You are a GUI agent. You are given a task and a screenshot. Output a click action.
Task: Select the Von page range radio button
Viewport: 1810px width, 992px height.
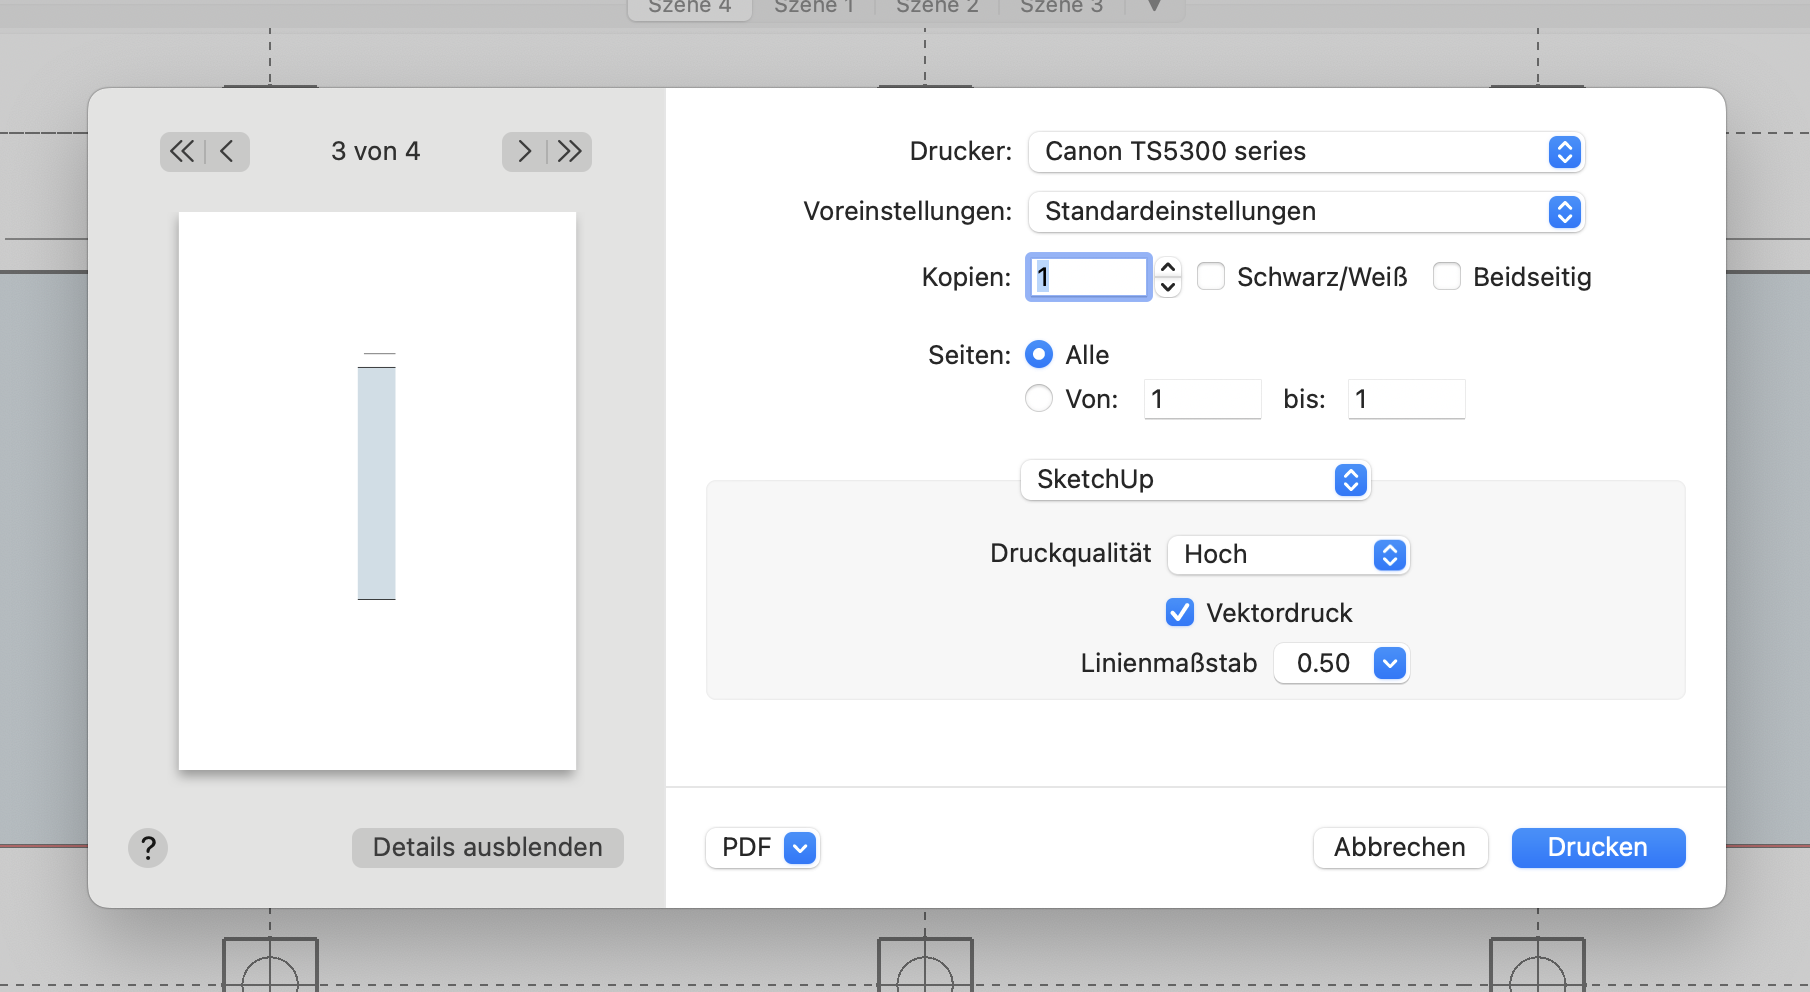[x=1039, y=399]
